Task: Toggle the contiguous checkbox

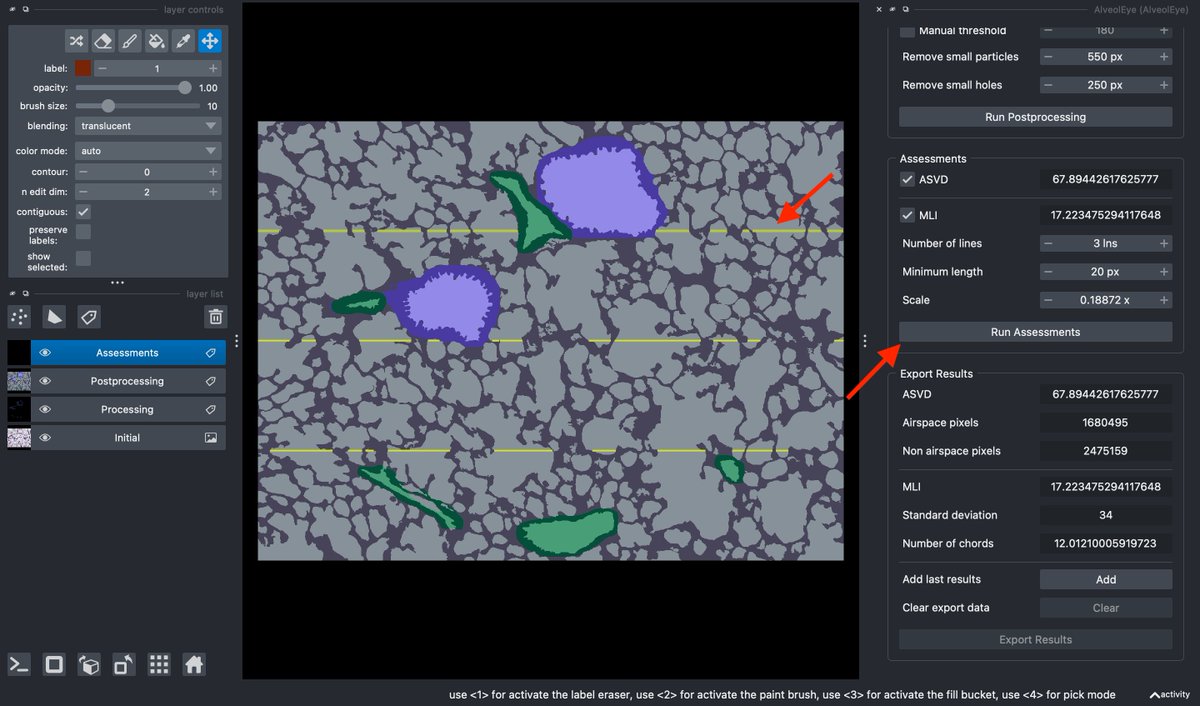Action: (x=83, y=212)
